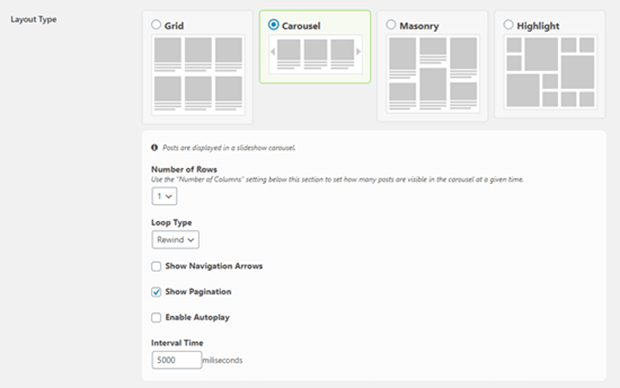The width and height of the screenshot is (620, 388).
Task: Choose the Masonry layout radio button
Action: pyautogui.click(x=391, y=25)
